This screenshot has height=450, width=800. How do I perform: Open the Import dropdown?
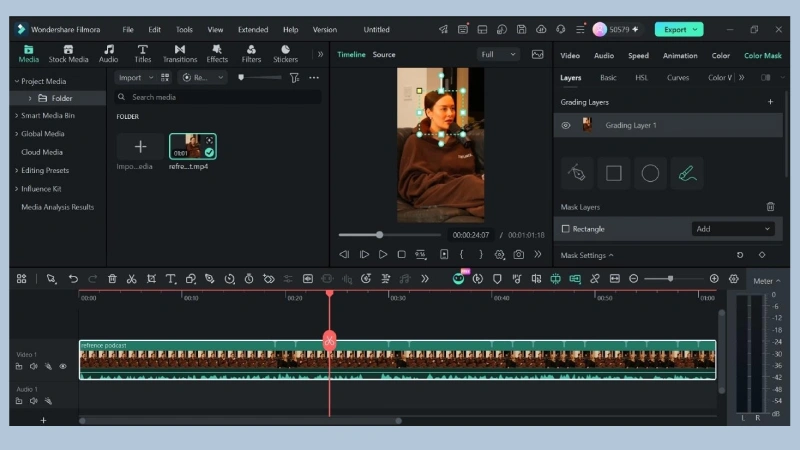click(135, 78)
